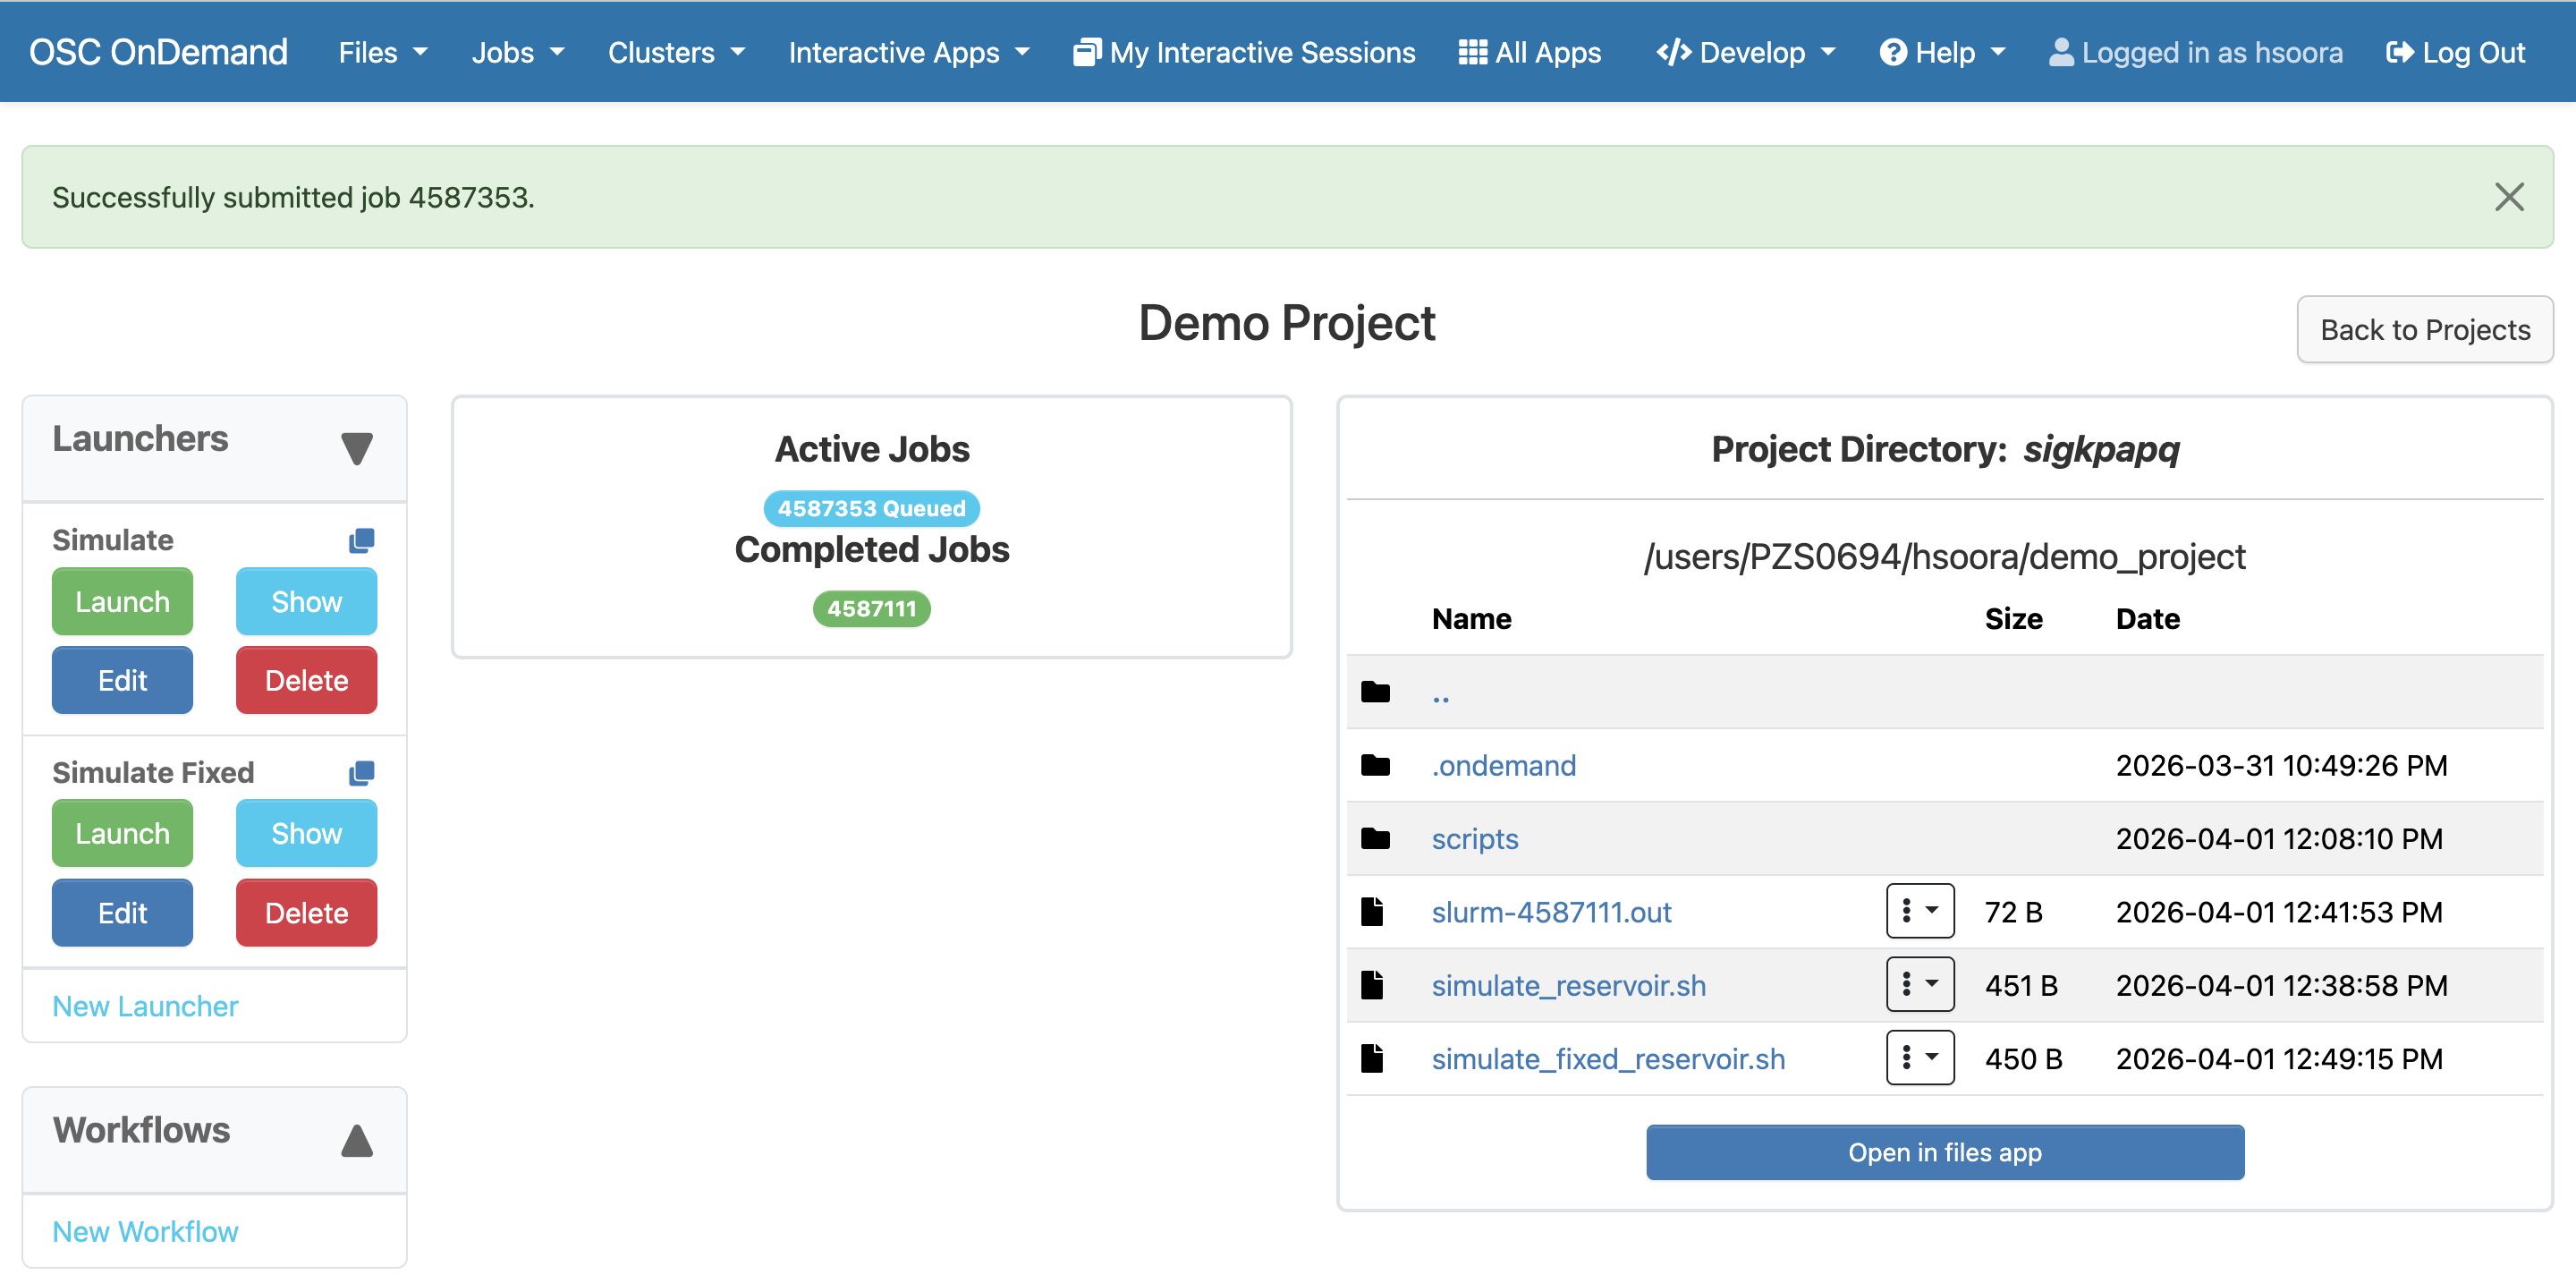Click the copy icon next to Simulate launcher

361,540
